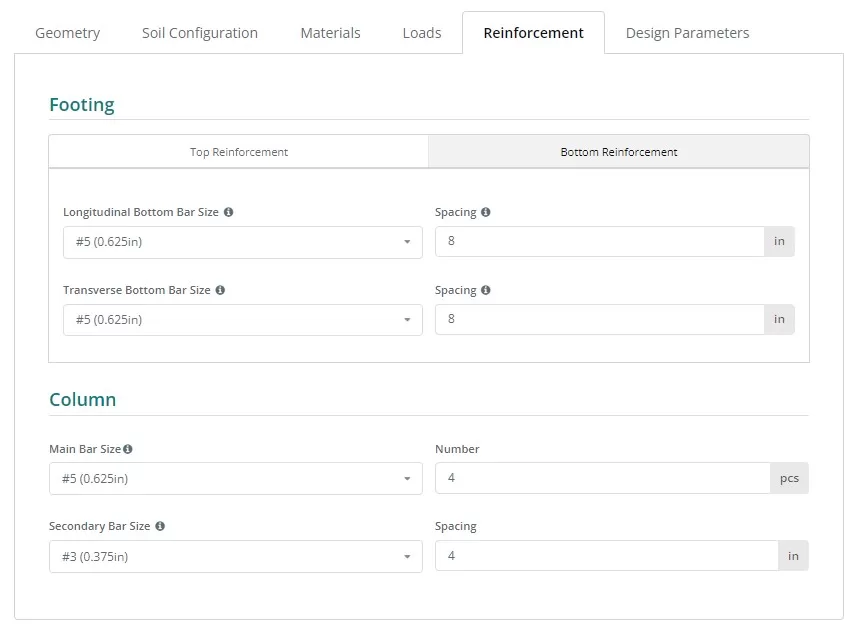Switch to Top Reinforcement section
Image resolution: width=855 pixels, height=635 pixels.
tap(239, 152)
